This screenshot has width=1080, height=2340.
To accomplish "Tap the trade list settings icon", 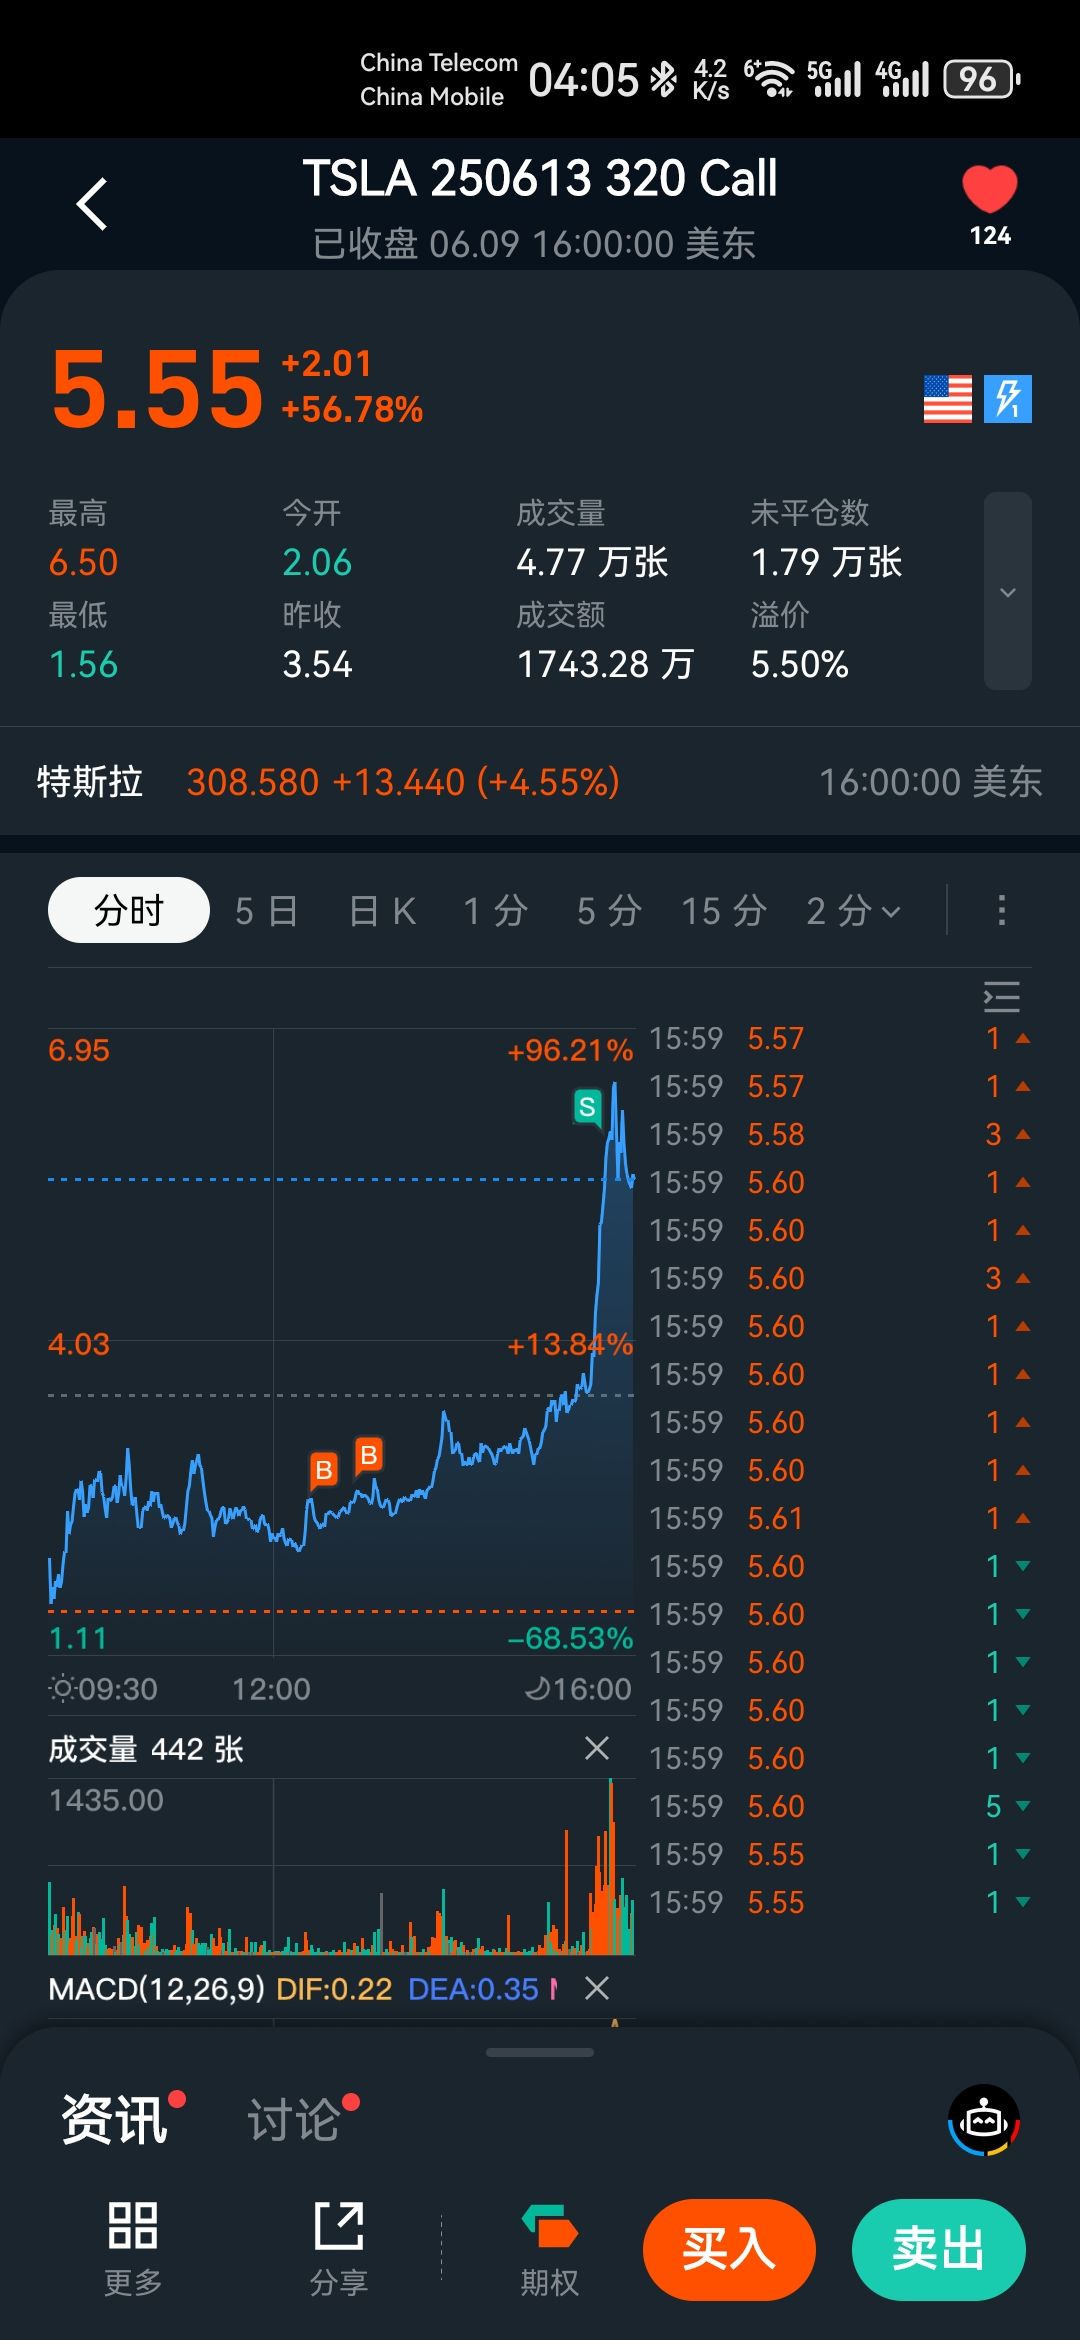I will click(x=1001, y=997).
